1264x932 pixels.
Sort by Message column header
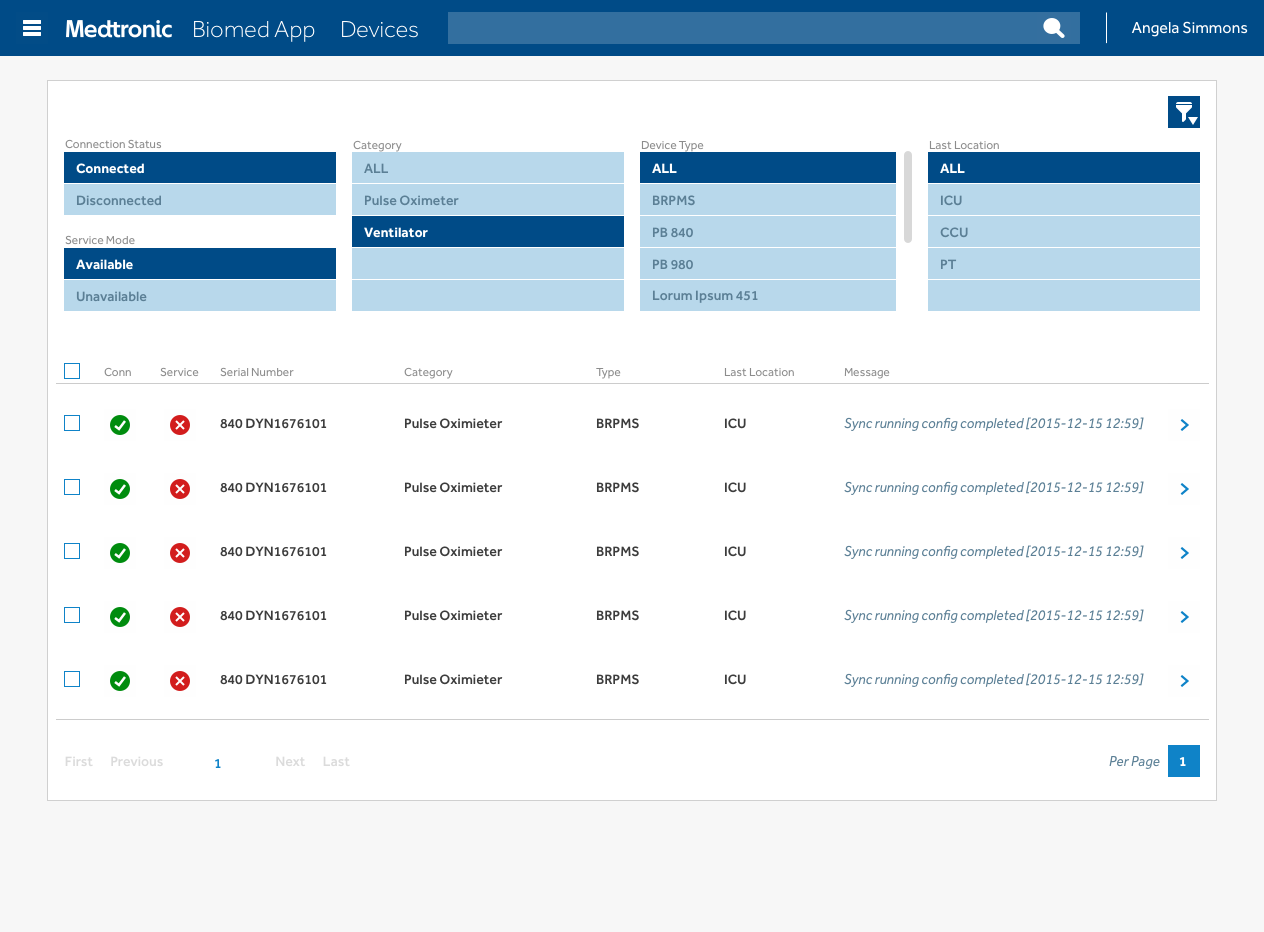point(867,372)
